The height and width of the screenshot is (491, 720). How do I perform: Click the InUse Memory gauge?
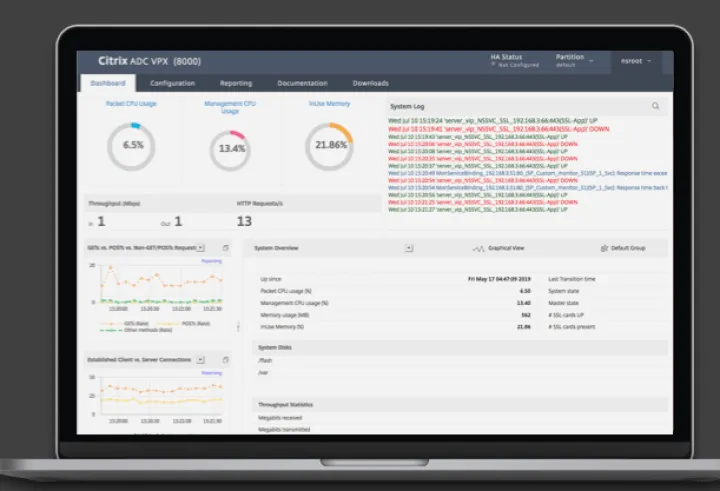[x=329, y=146]
